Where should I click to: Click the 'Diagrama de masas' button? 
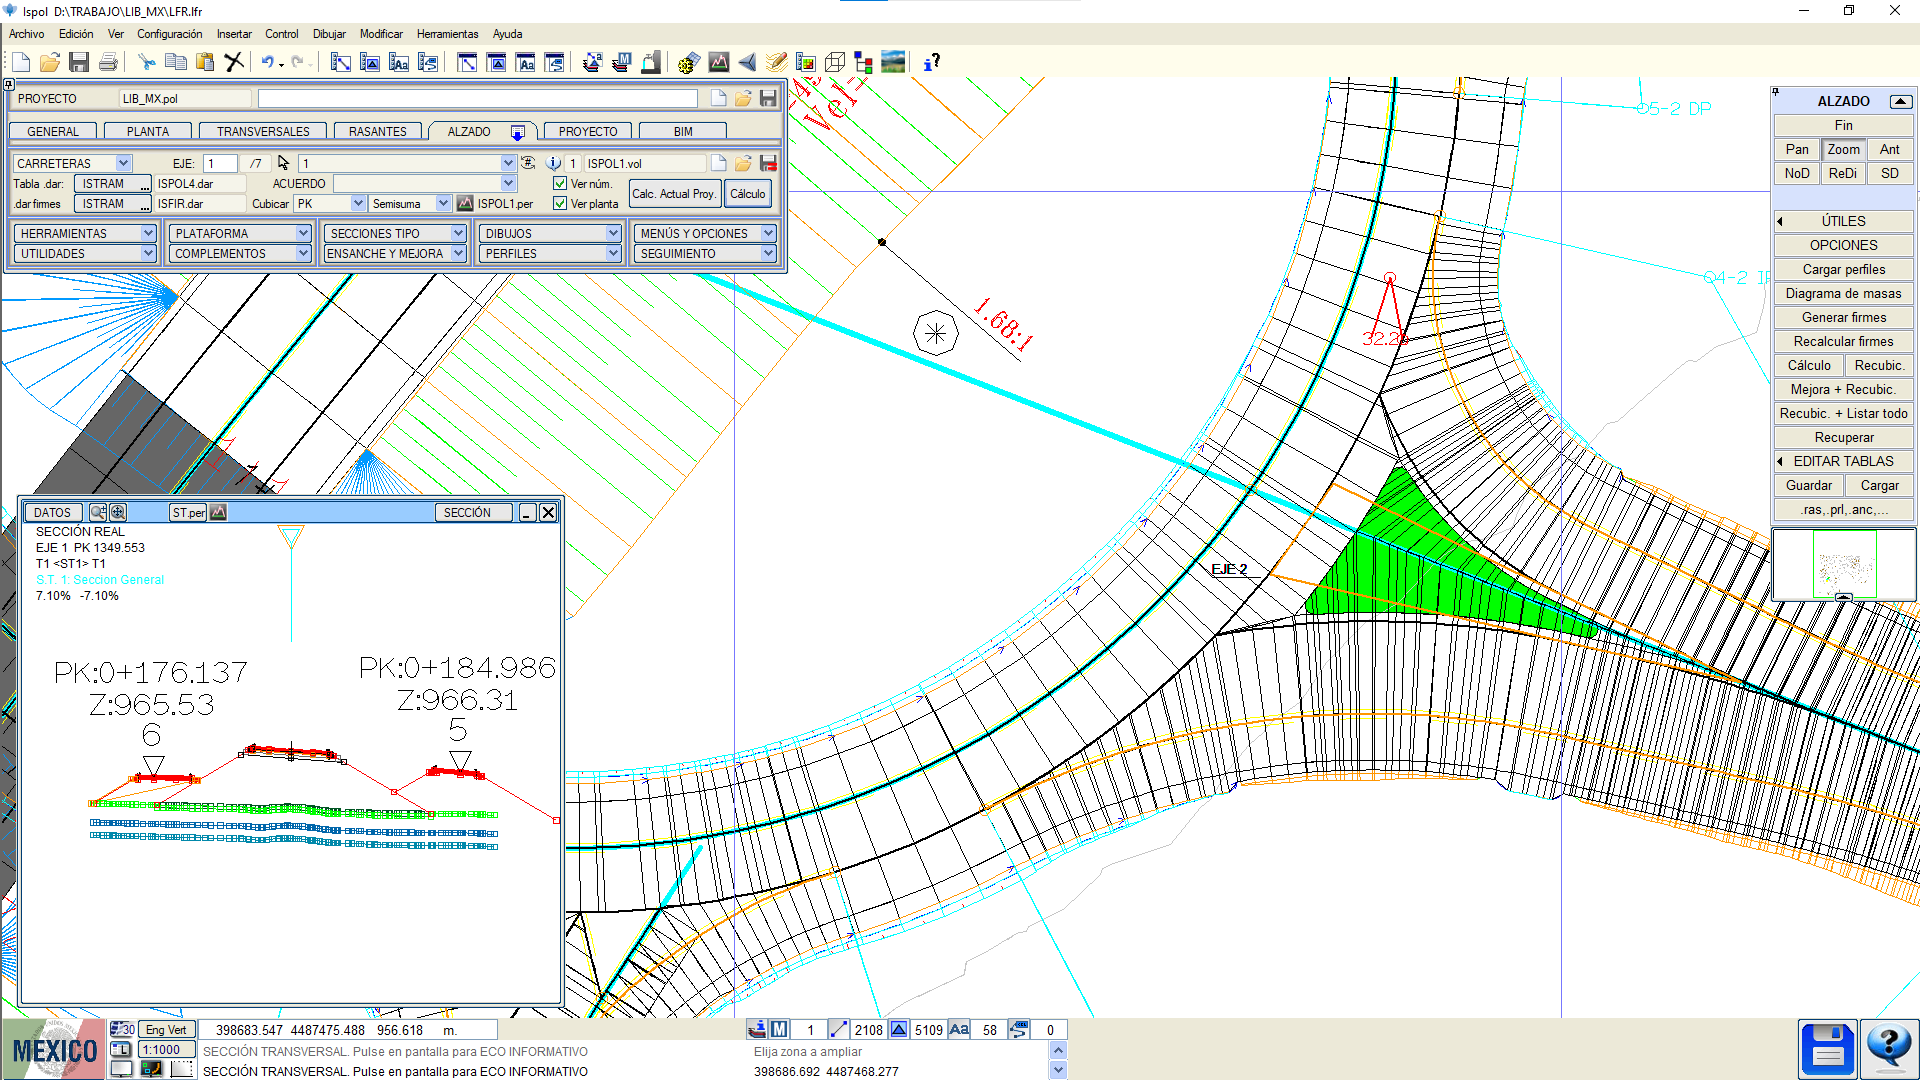coord(1843,293)
